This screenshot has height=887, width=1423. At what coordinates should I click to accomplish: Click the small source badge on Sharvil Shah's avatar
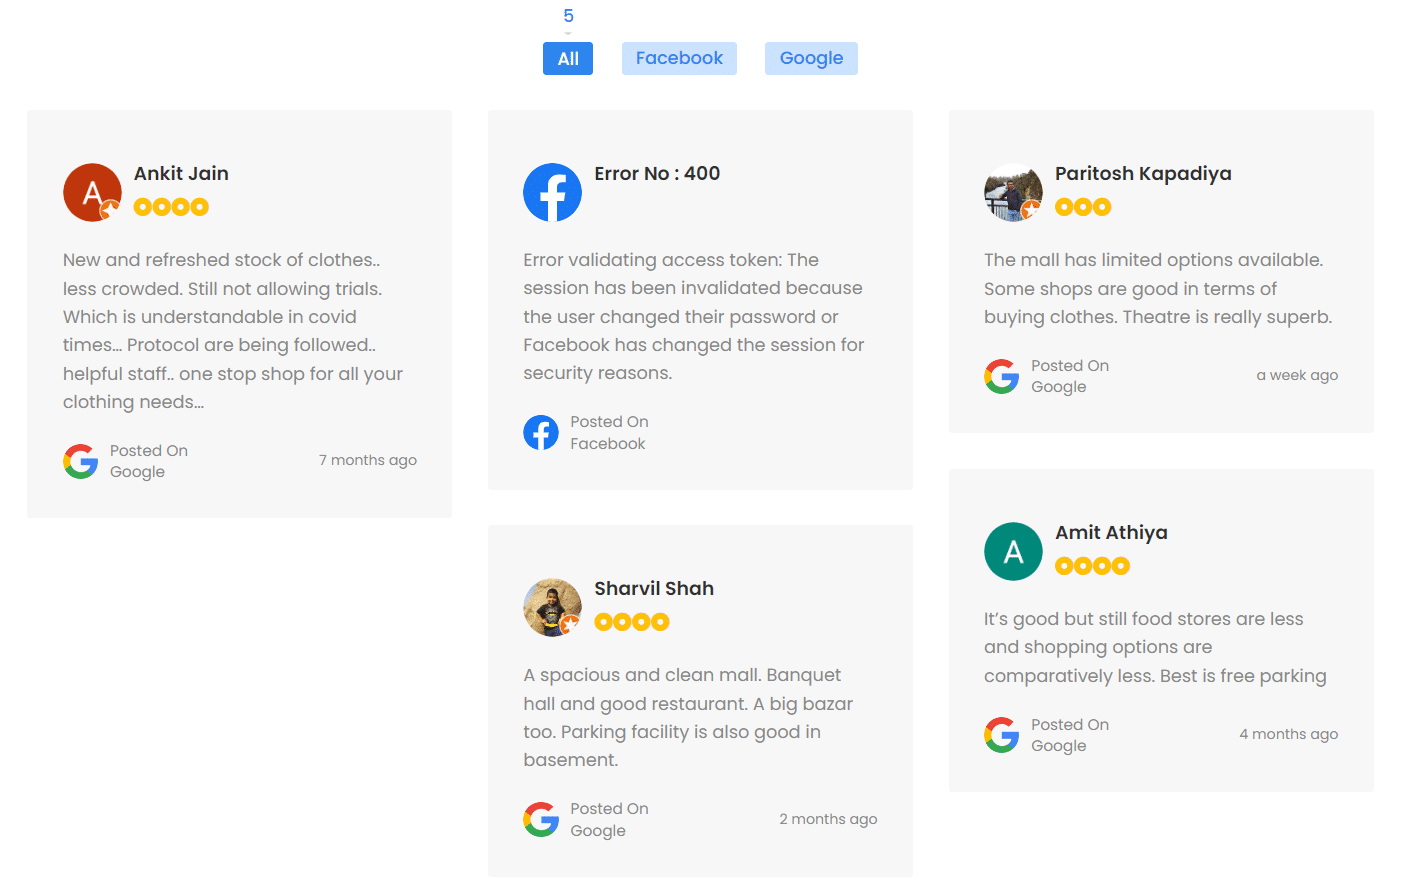click(568, 626)
